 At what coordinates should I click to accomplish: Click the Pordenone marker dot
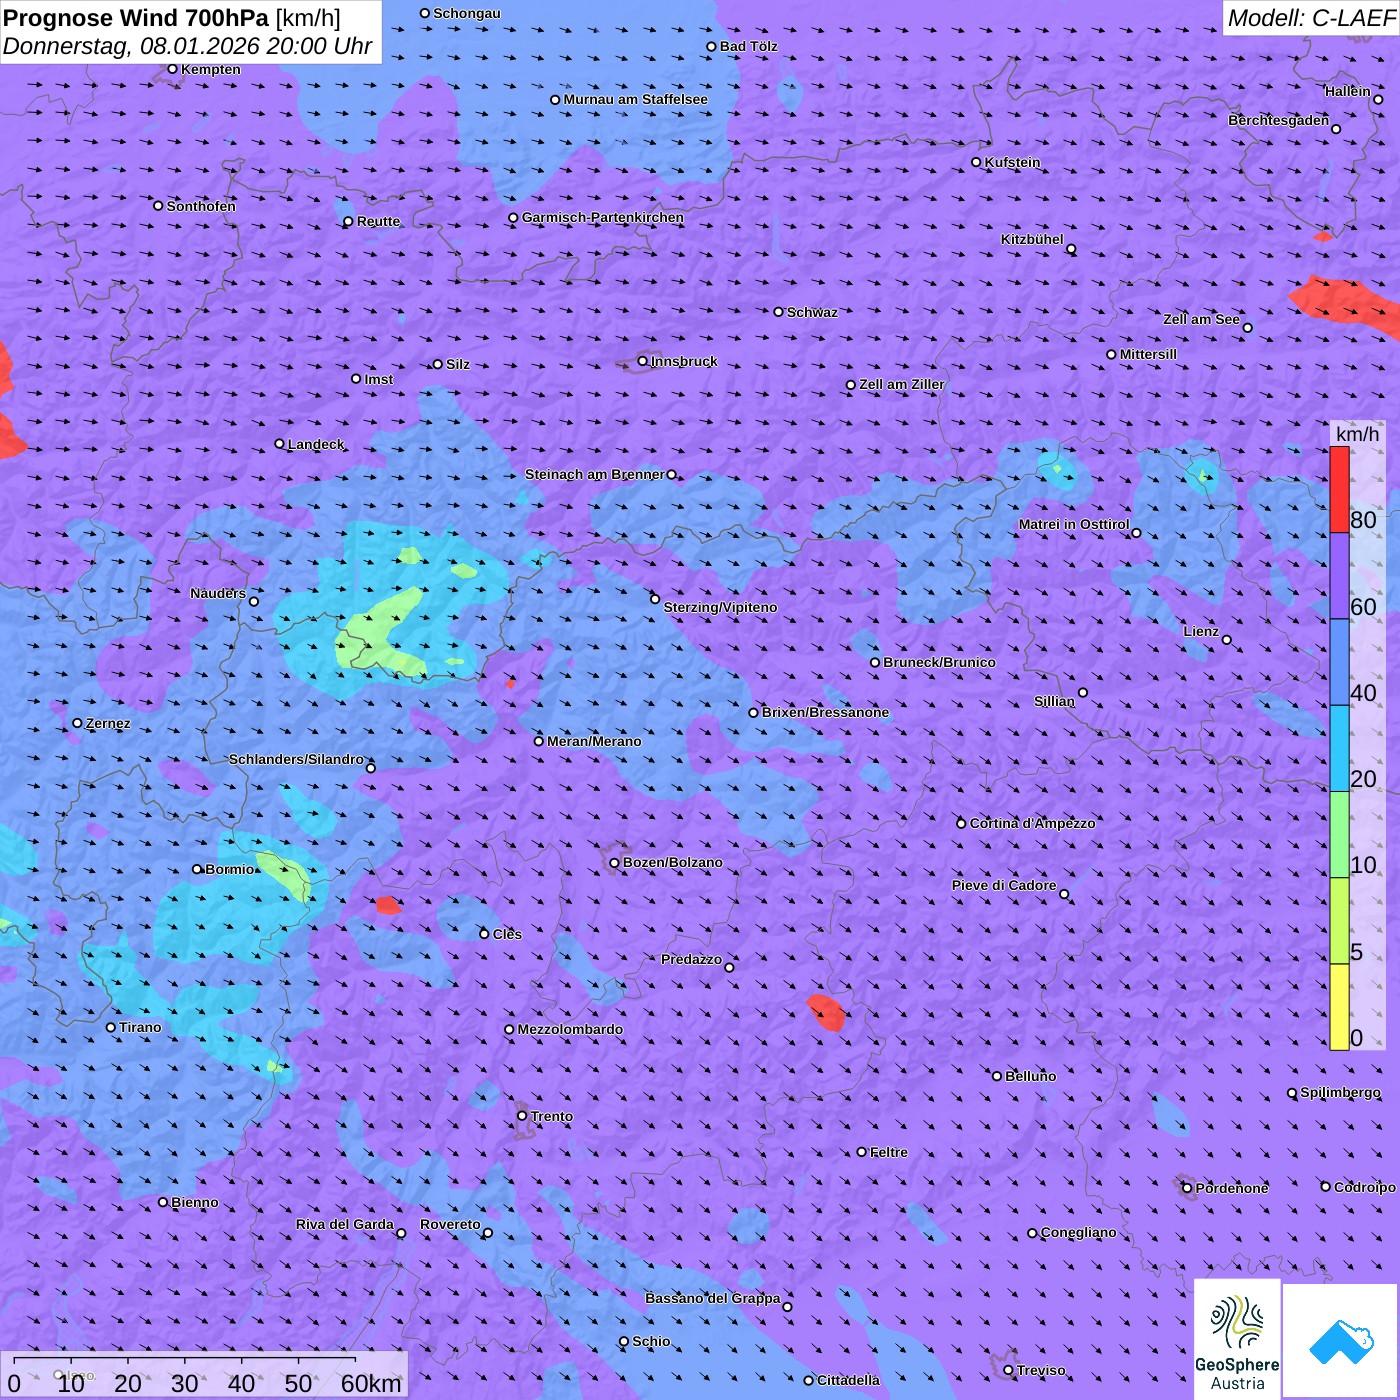coord(1188,1188)
